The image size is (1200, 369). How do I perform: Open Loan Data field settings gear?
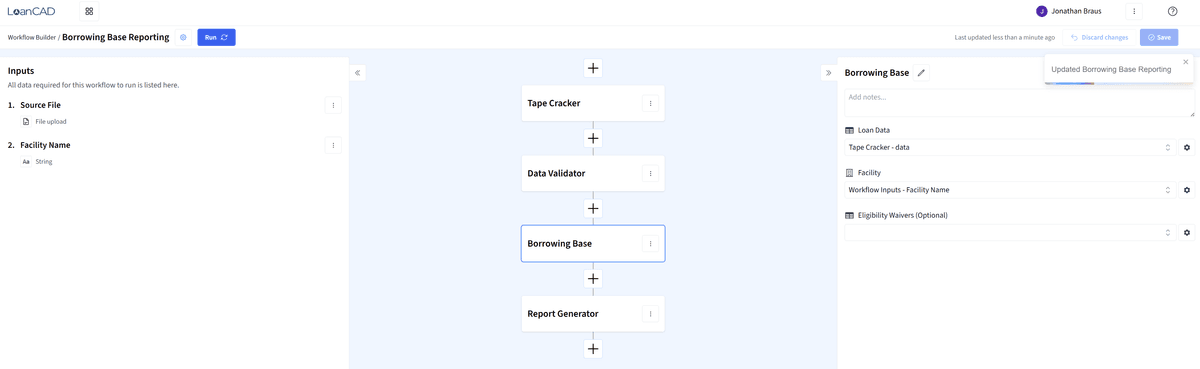pos(1187,147)
